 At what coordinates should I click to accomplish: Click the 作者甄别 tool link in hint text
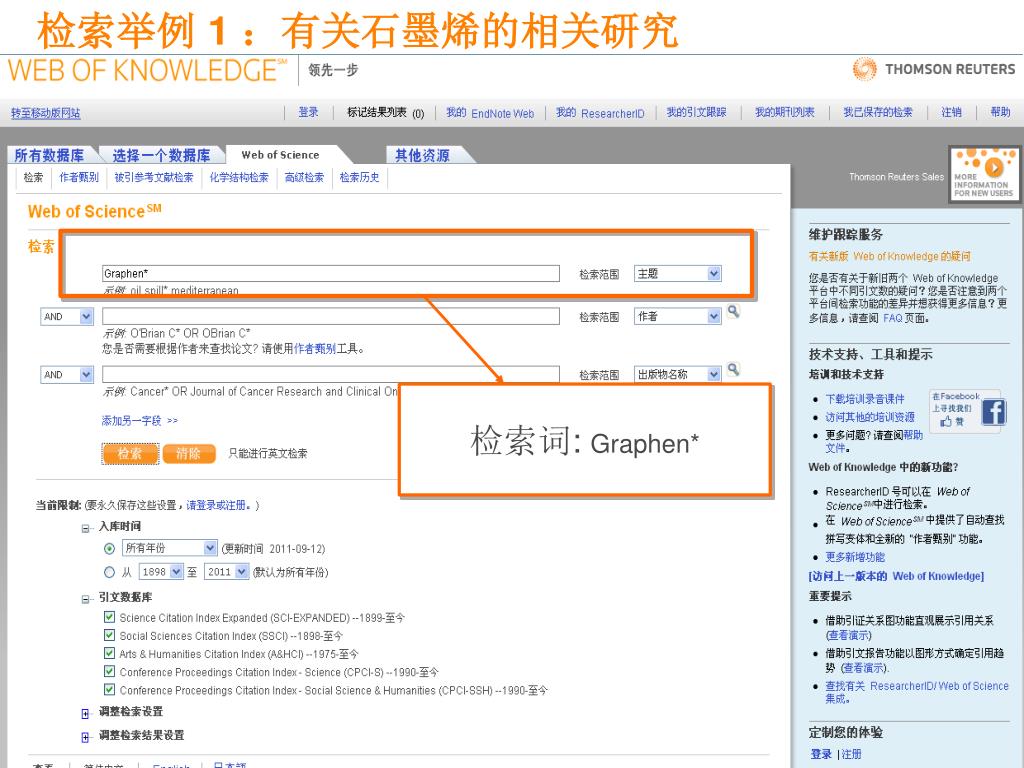click(315, 349)
